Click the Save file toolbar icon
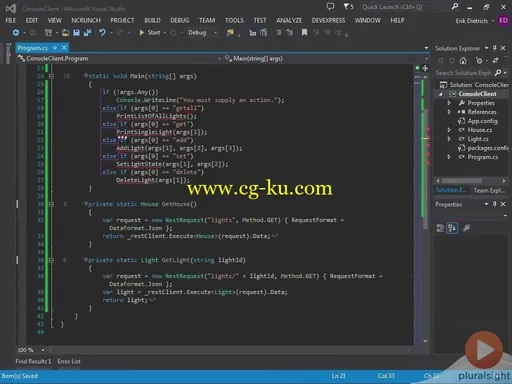512x384 pixels. point(76,33)
